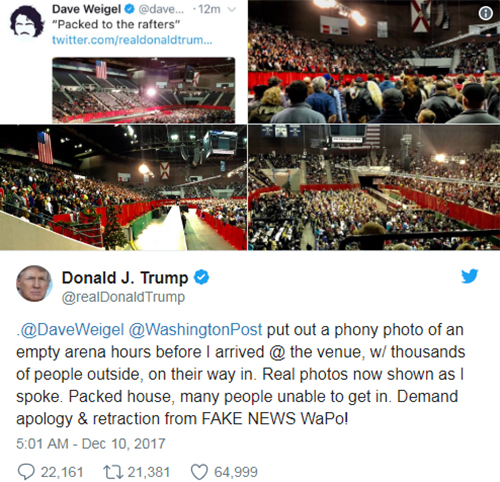Open Donald J. Trump's profile photo

(x=34, y=284)
